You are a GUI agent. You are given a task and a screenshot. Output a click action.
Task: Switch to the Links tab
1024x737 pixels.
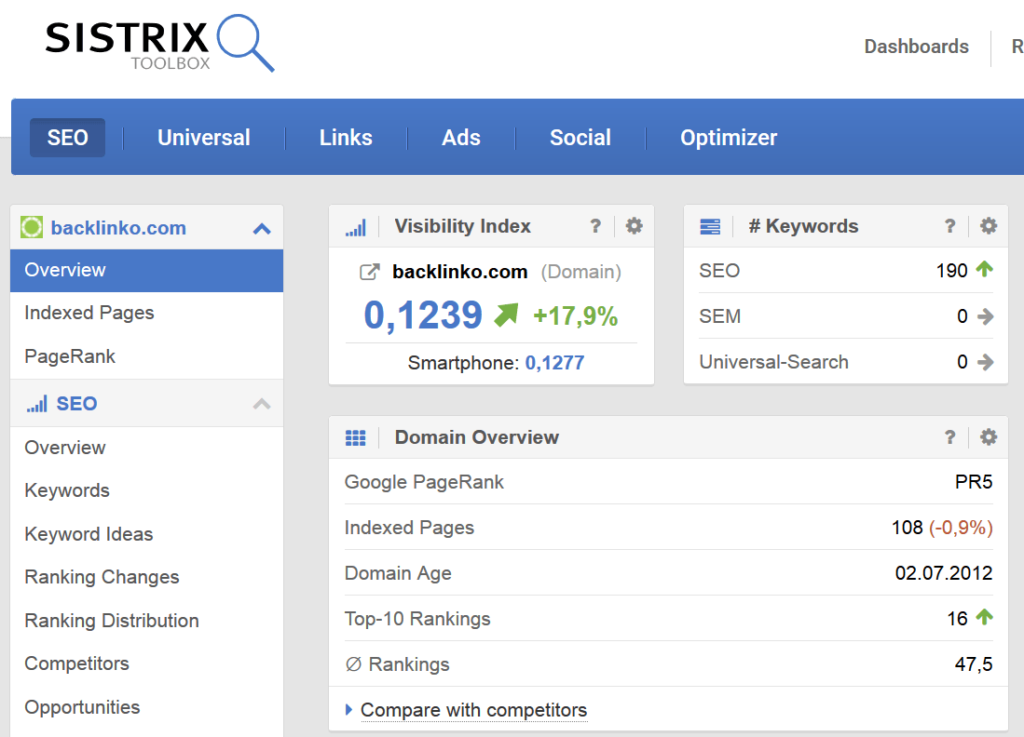click(x=345, y=138)
